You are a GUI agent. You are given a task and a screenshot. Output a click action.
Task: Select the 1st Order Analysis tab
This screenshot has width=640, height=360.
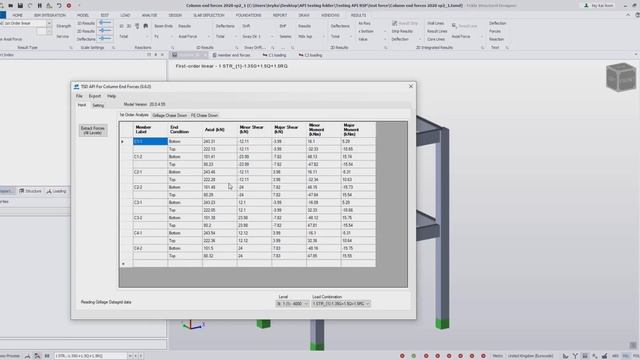pos(134,115)
